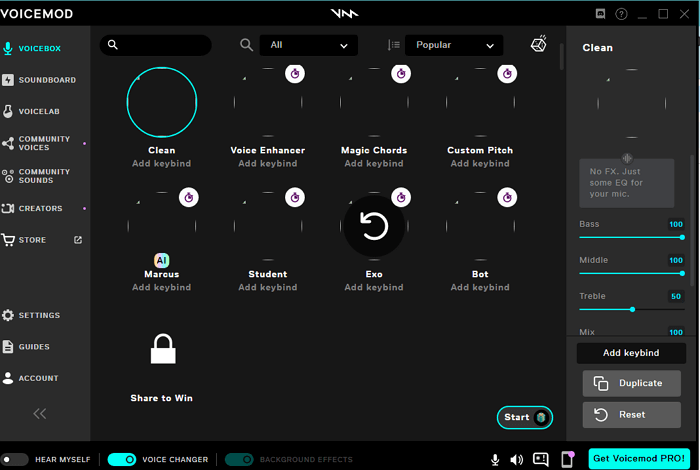700x470 pixels.
Task: Open the Guides document icon
Action: coord(8,347)
